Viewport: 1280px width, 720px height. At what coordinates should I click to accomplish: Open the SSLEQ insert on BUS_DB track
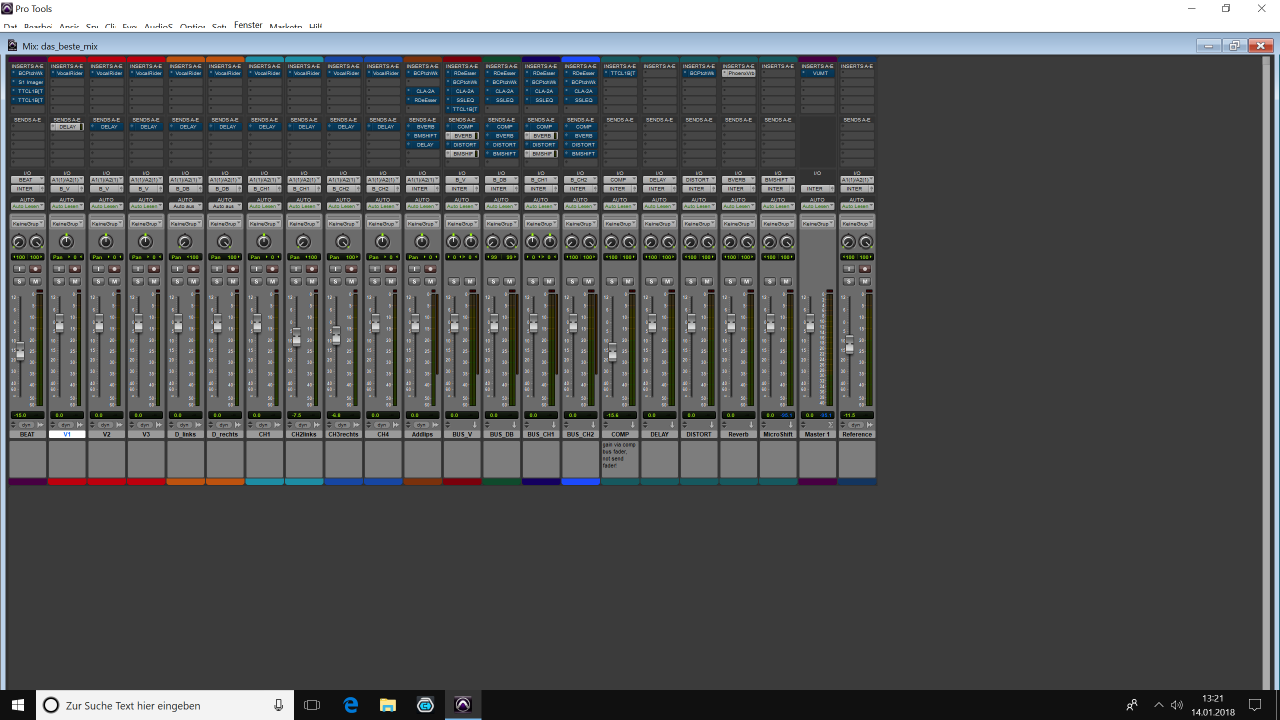502,100
